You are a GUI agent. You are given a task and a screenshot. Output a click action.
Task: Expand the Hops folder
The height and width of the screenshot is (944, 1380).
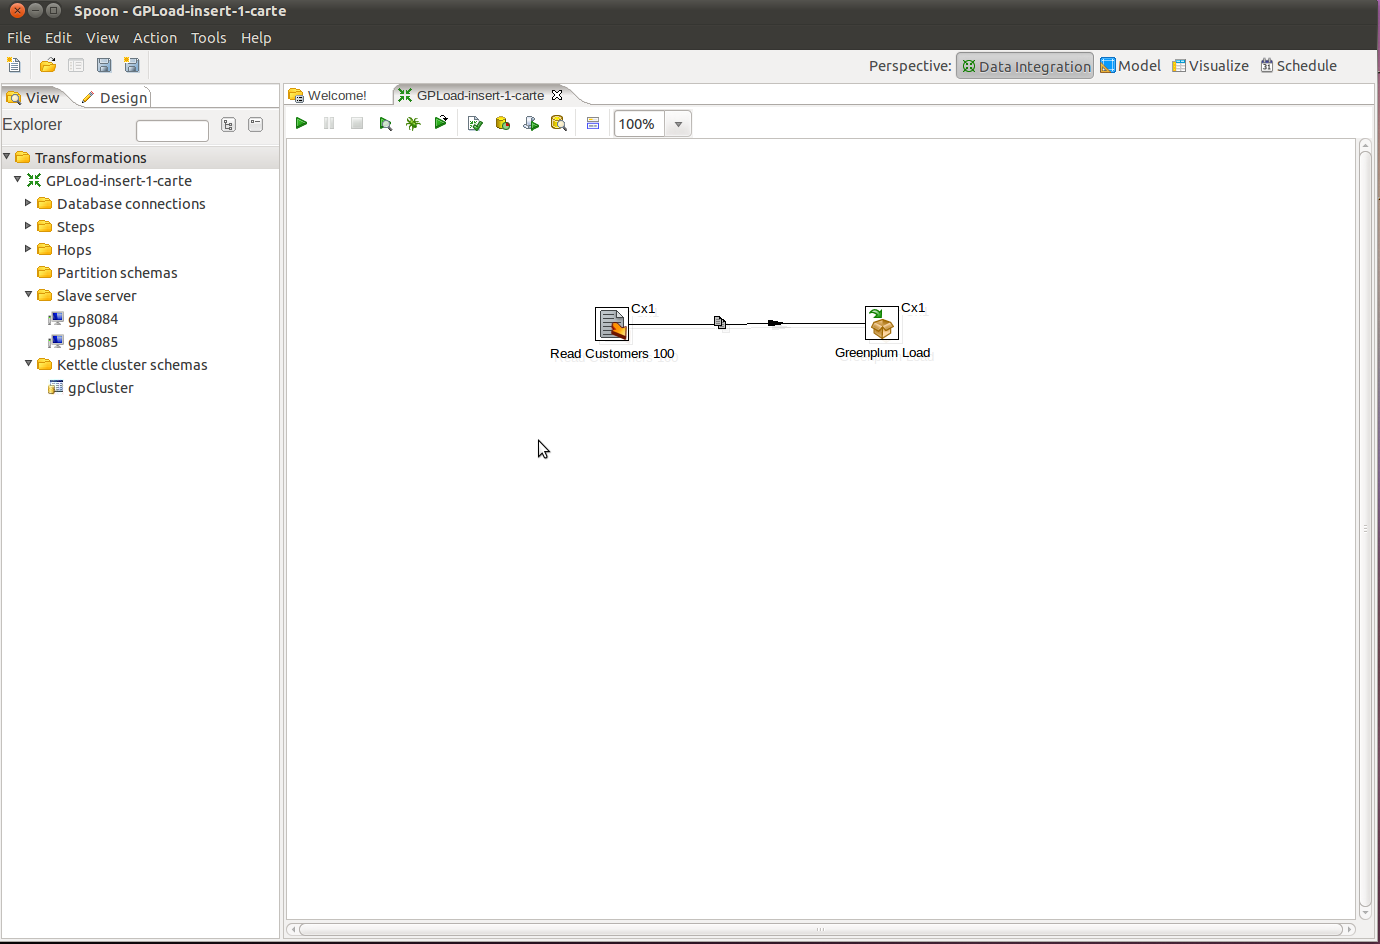[29, 249]
